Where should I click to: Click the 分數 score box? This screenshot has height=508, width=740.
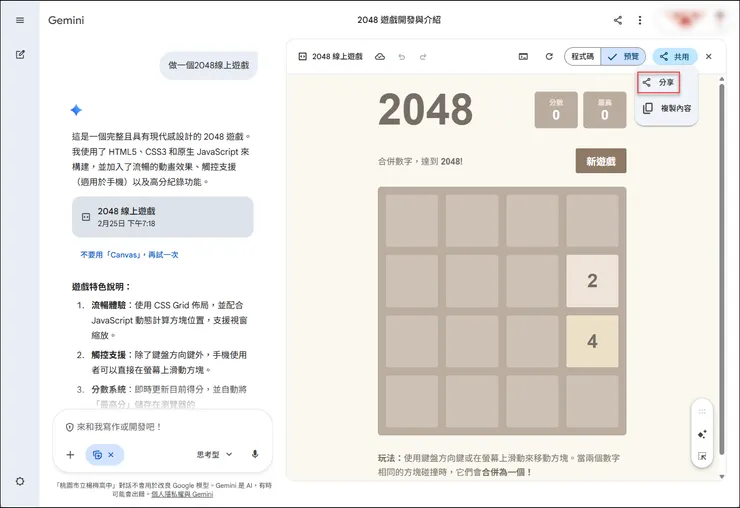point(556,110)
